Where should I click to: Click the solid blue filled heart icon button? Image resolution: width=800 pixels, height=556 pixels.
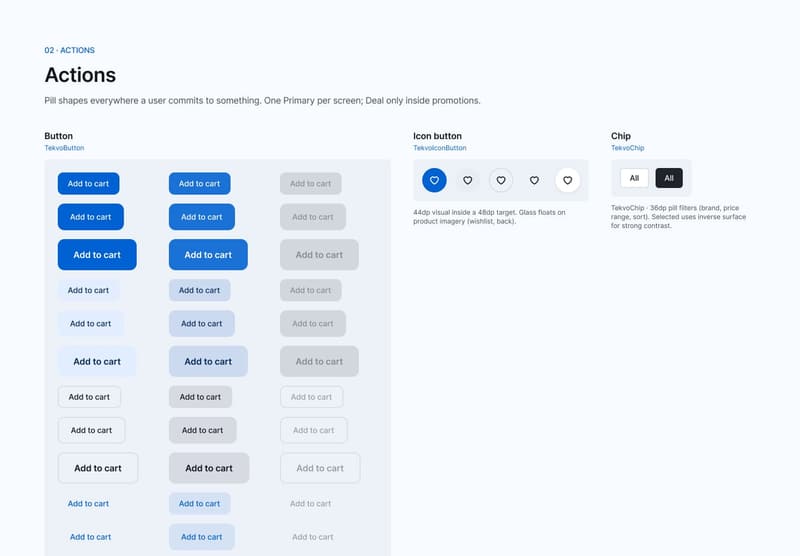click(x=434, y=180)
